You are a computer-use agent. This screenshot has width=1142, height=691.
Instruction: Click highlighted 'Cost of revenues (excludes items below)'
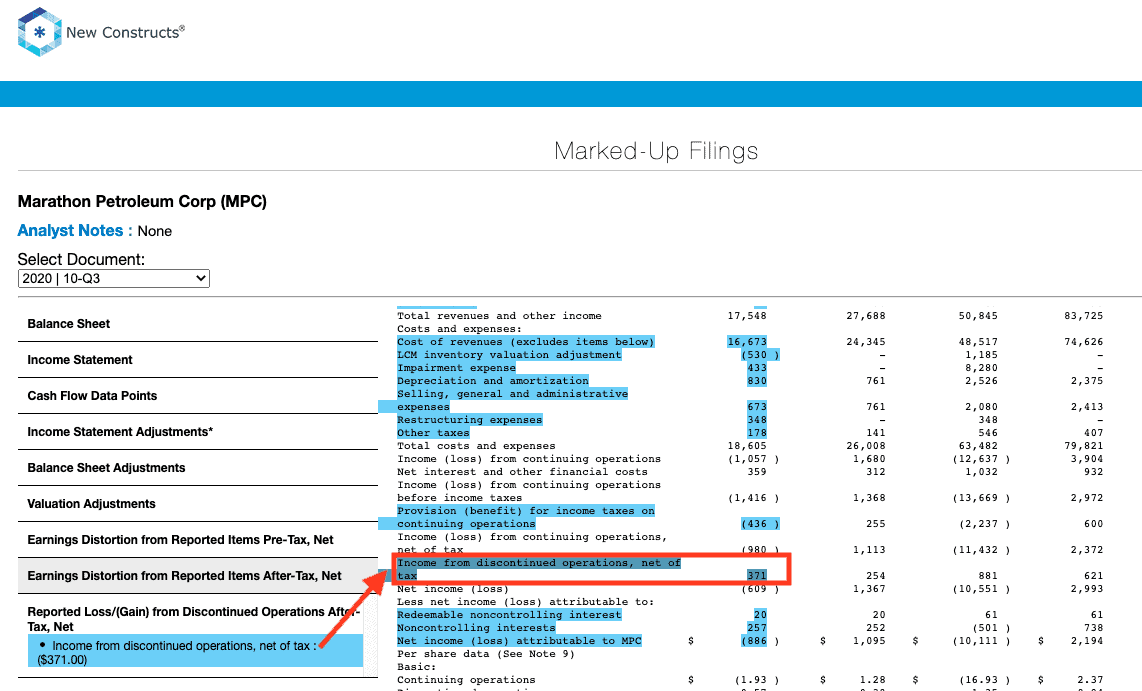[525, 341]
